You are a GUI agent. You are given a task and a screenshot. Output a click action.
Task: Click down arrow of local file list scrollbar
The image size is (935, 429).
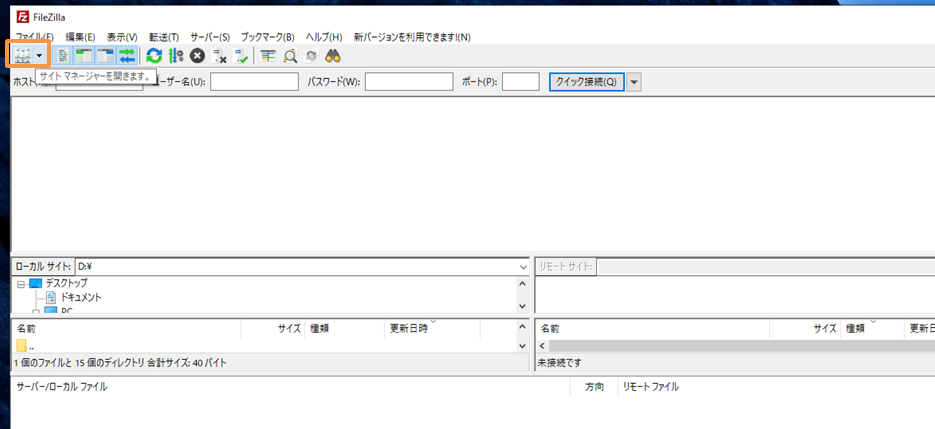coord(523,346)
